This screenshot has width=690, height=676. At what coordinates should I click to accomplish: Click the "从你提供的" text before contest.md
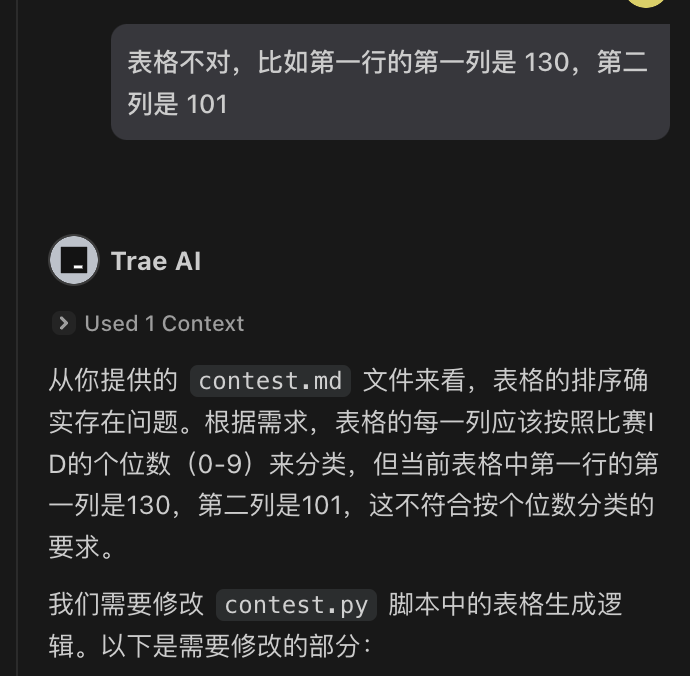pos(113,380)
